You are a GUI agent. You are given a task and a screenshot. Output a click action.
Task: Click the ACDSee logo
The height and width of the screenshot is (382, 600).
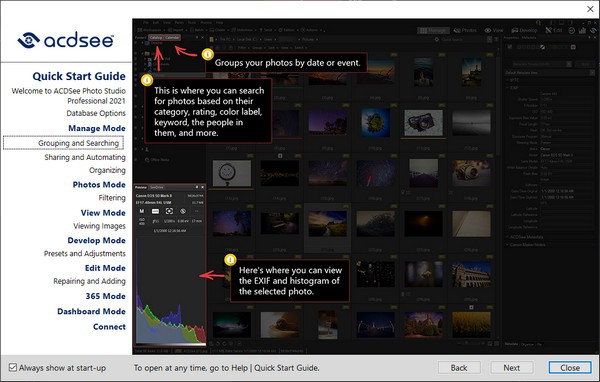click(66, 40)
